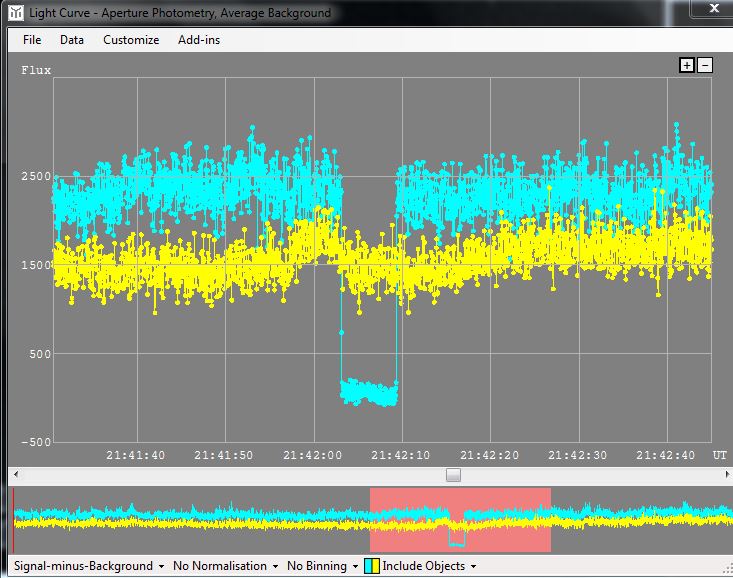Close the Light Curve window
The height and width of the screenshot is (578, 733).
(x=712, y=10)
